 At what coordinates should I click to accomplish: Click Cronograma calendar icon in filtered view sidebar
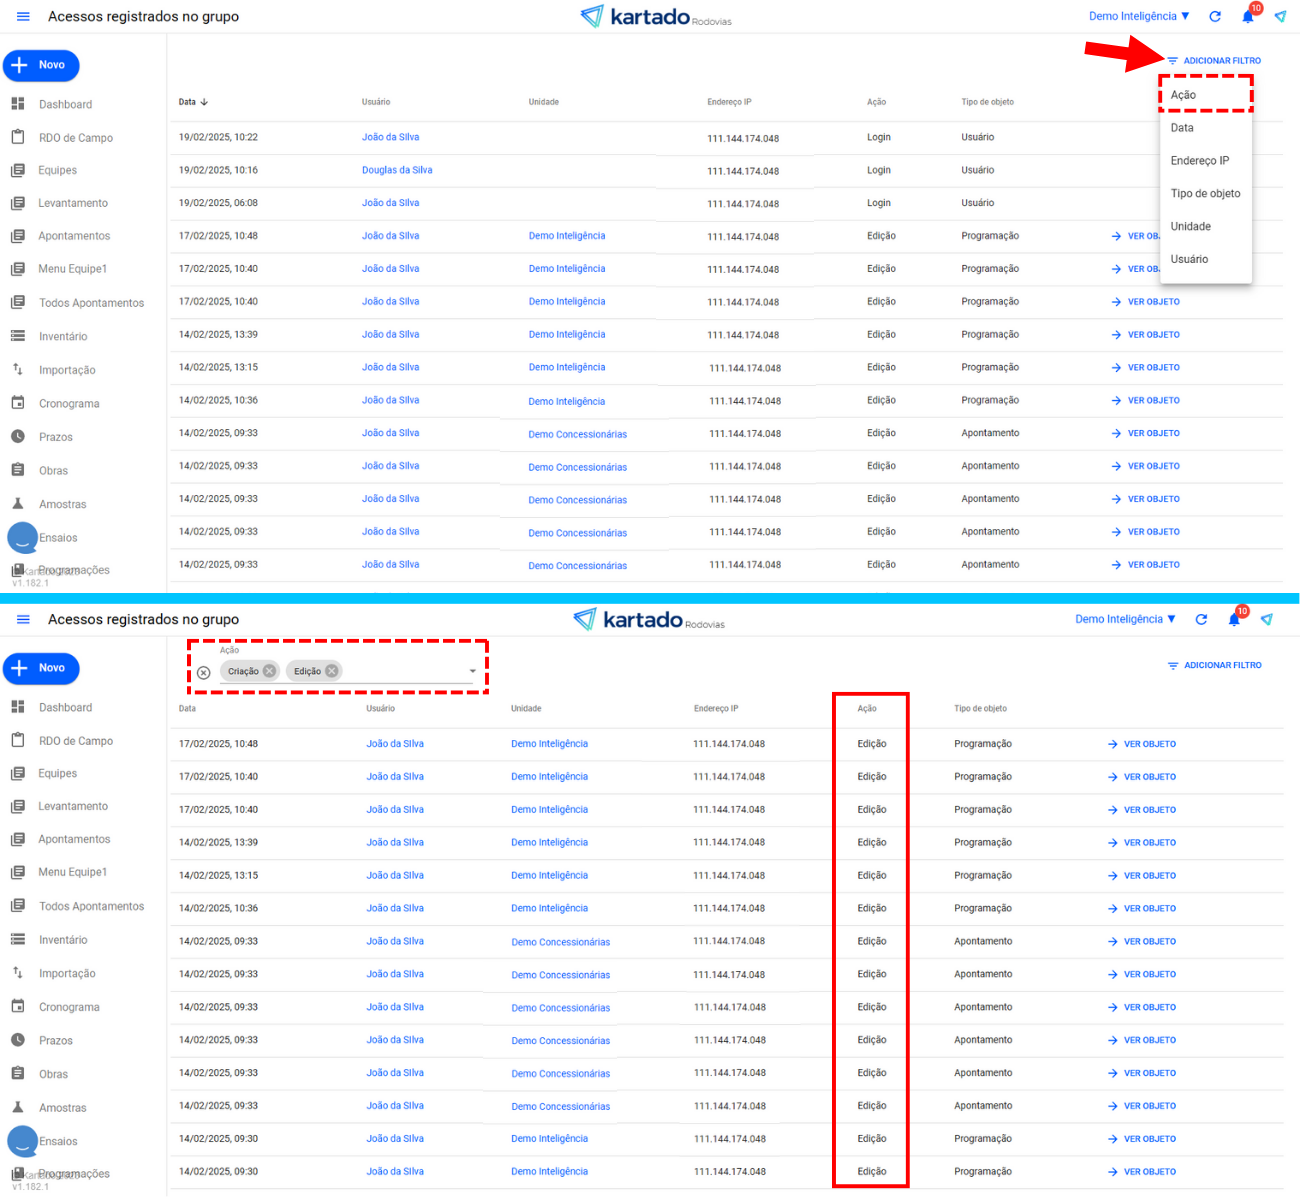tap(18, 1006)
